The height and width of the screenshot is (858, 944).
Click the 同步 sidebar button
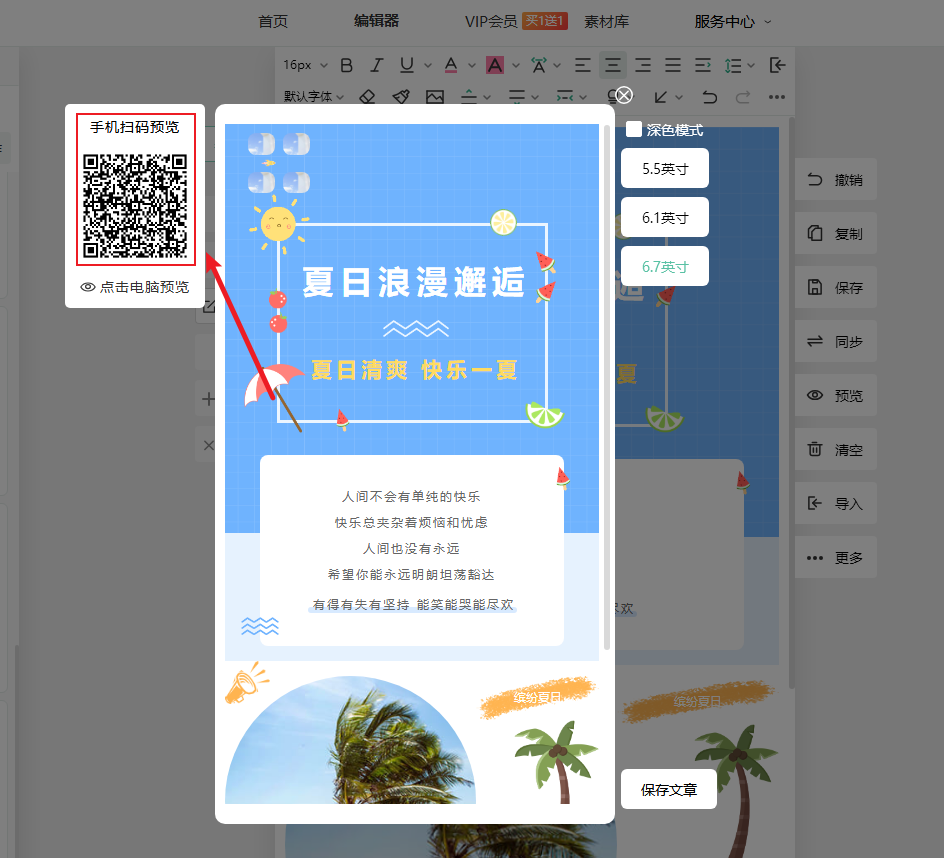pyautogui.click(x=836, y=341)
